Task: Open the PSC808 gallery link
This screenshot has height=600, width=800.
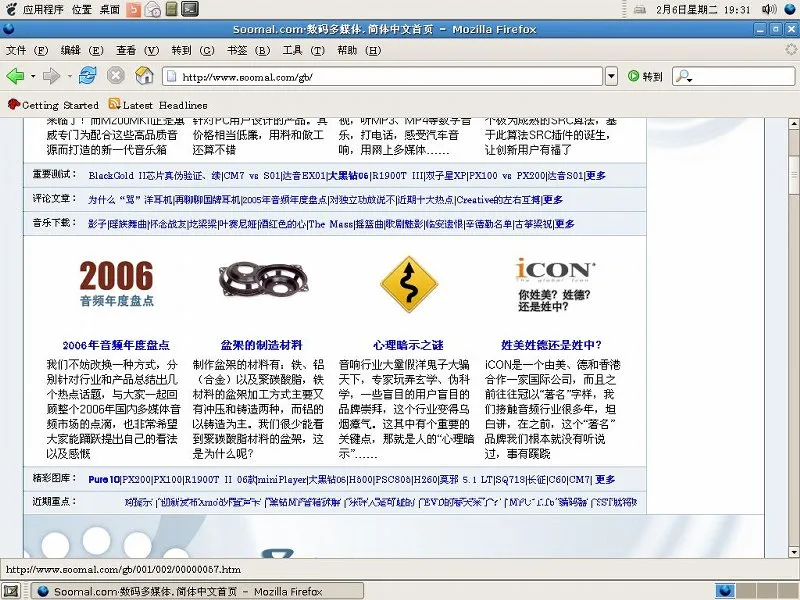Action: [393, 480]
